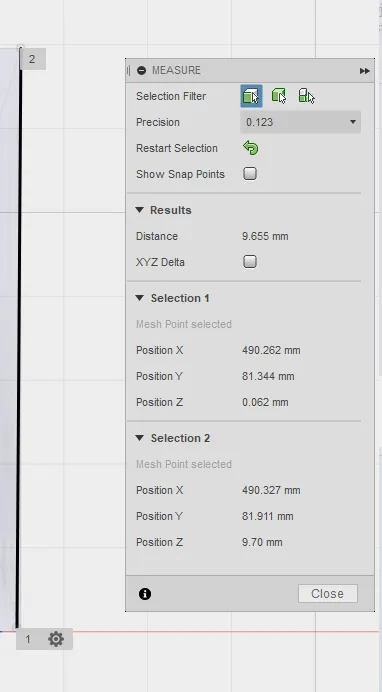Enable the Show Snap Points checkbox
This screenshot has width=382, height=692.
[250, 173]
